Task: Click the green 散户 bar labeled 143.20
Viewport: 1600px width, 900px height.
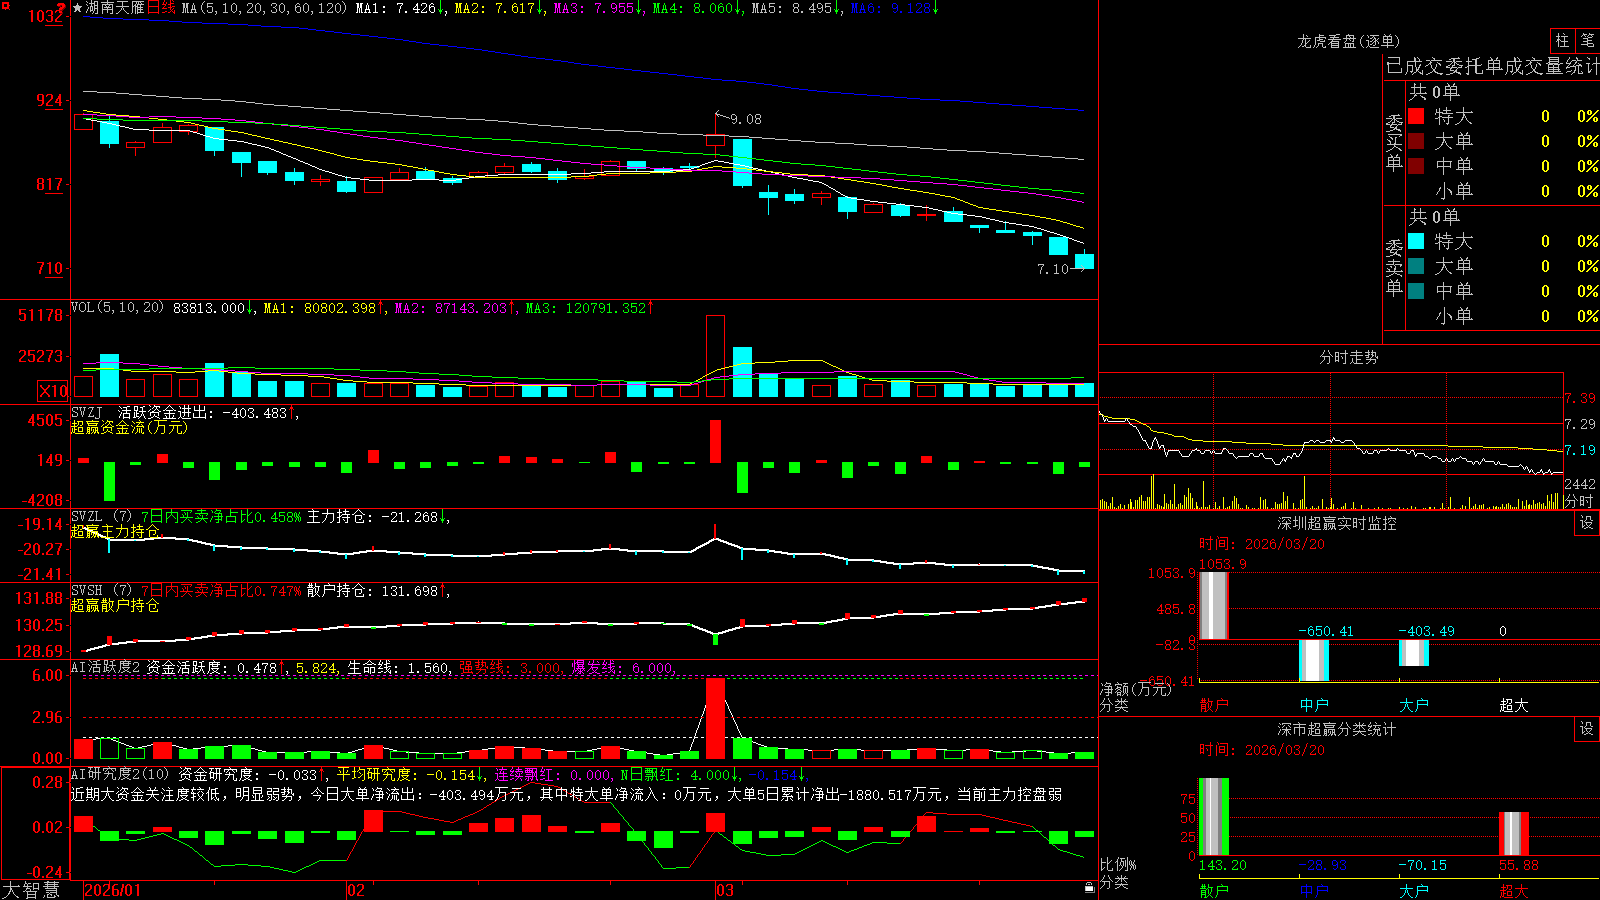Action: (1214, 817)
